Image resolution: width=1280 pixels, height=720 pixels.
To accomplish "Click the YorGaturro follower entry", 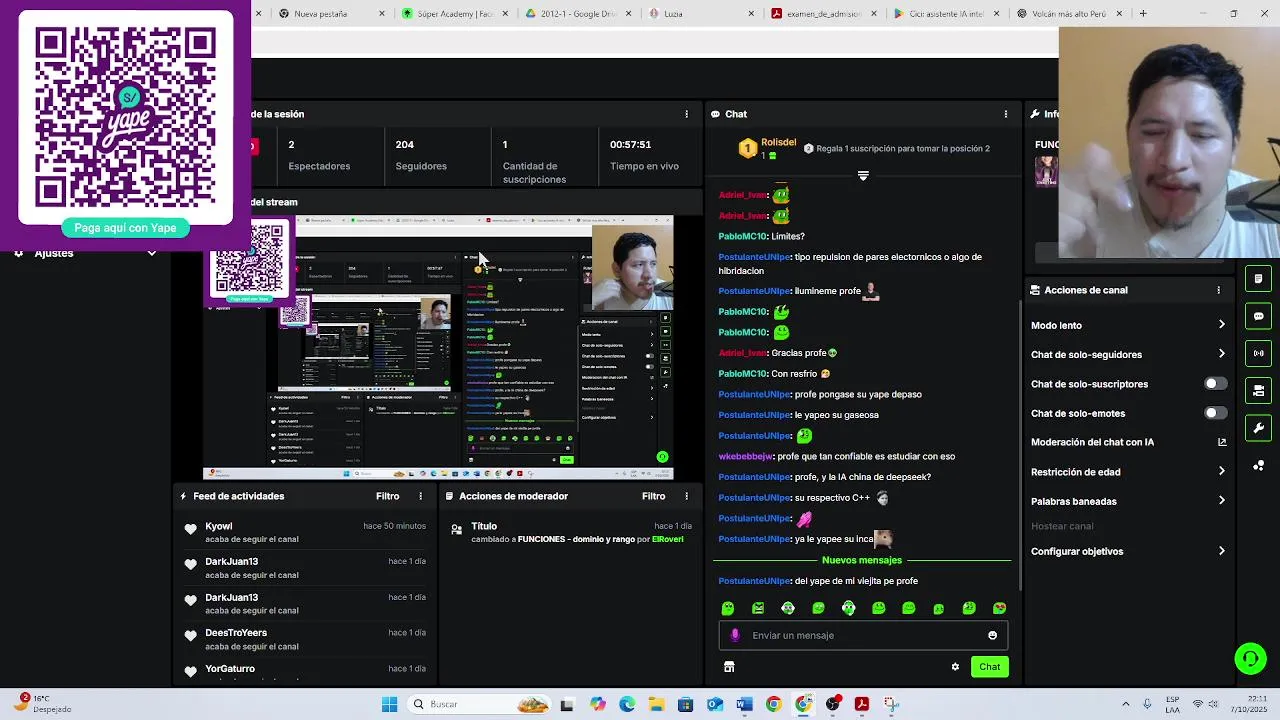I will (305, 673).
